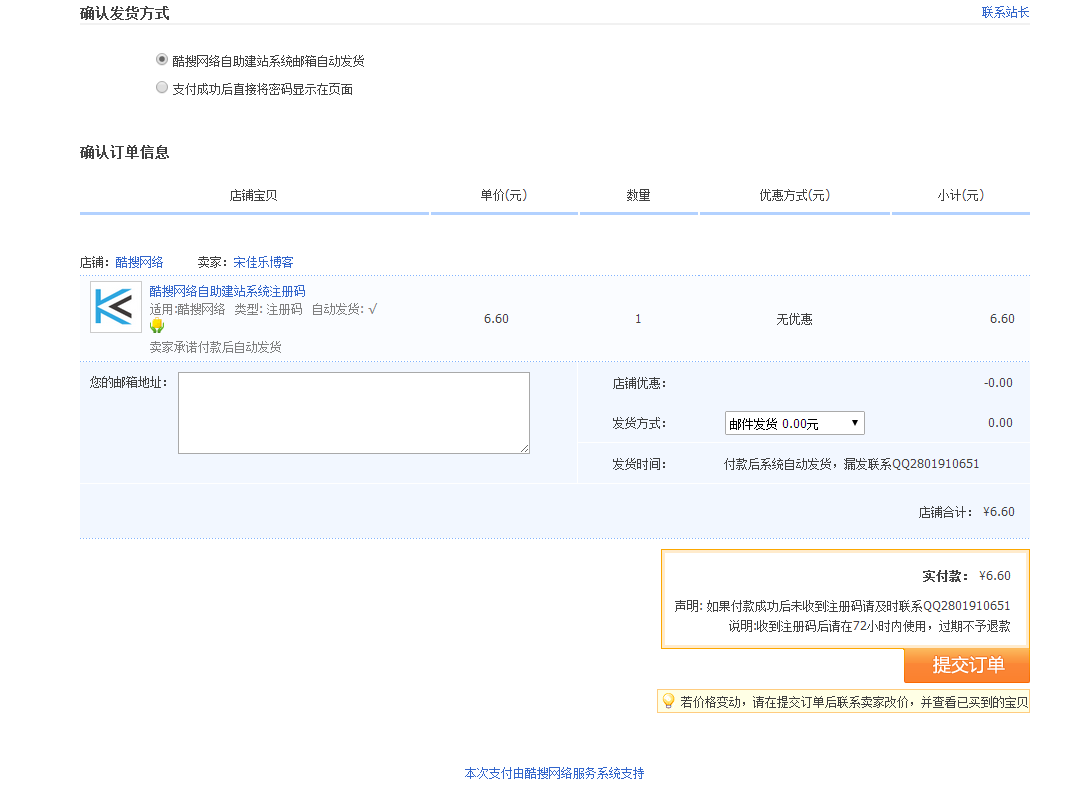The width and height of the screenshot is (1091, 786).
Task: Click the 卖家承诺付款后自动发货 text
Action: coord(216,347)
